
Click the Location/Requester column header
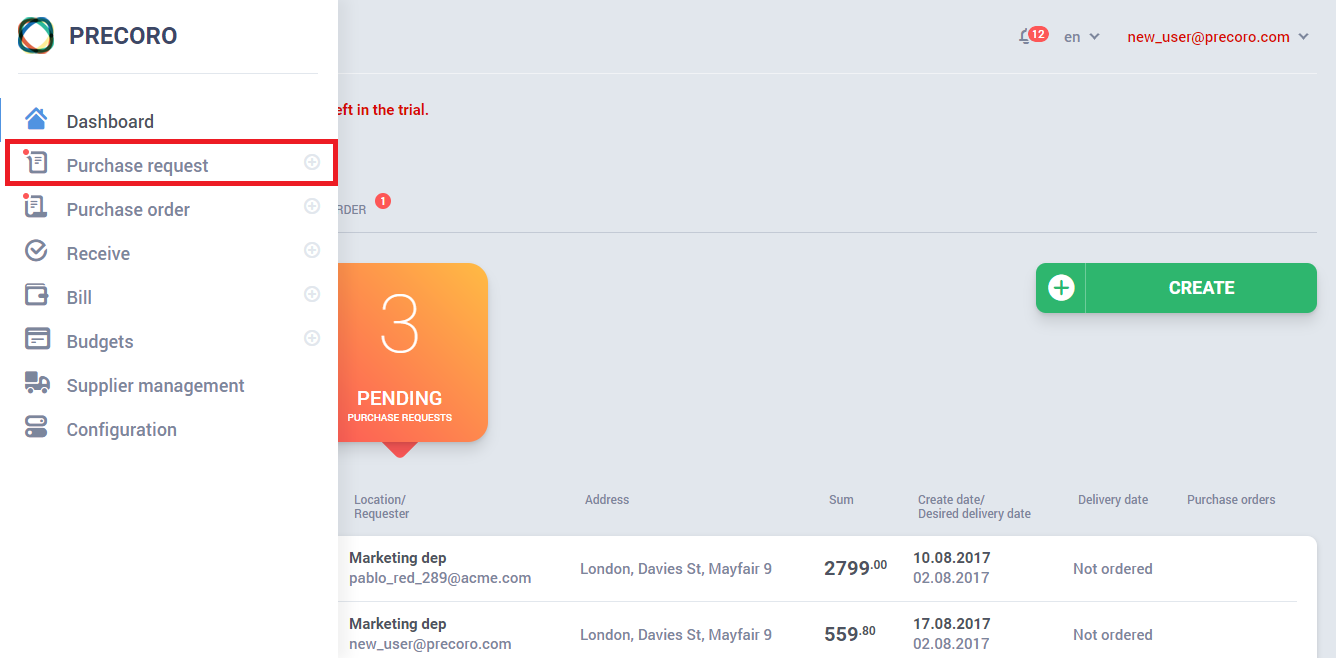click(381, 507)
